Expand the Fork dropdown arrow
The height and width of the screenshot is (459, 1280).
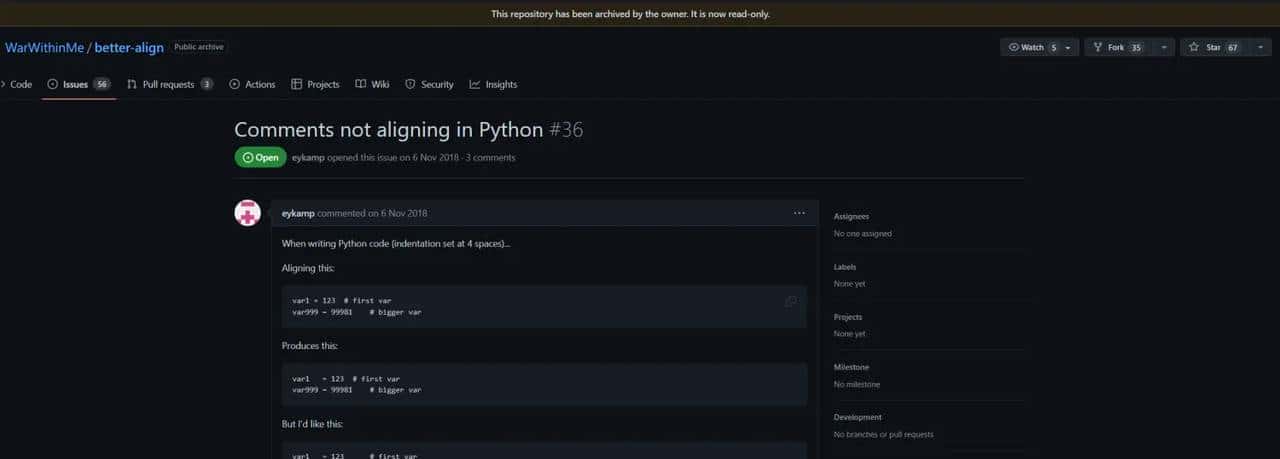(1162, 47)
